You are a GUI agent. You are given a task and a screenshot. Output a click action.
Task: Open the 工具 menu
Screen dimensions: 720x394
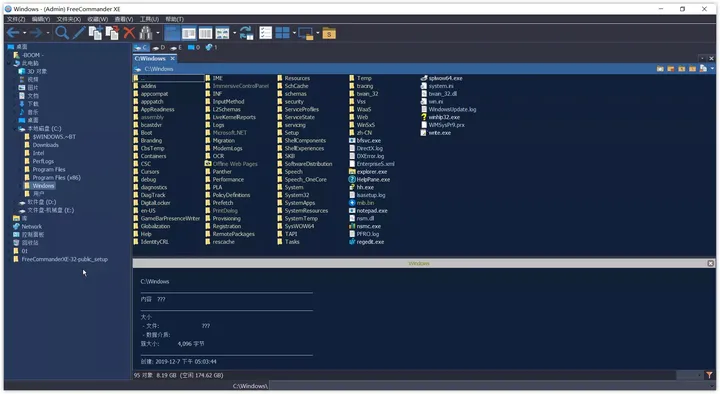click(149, 19)
